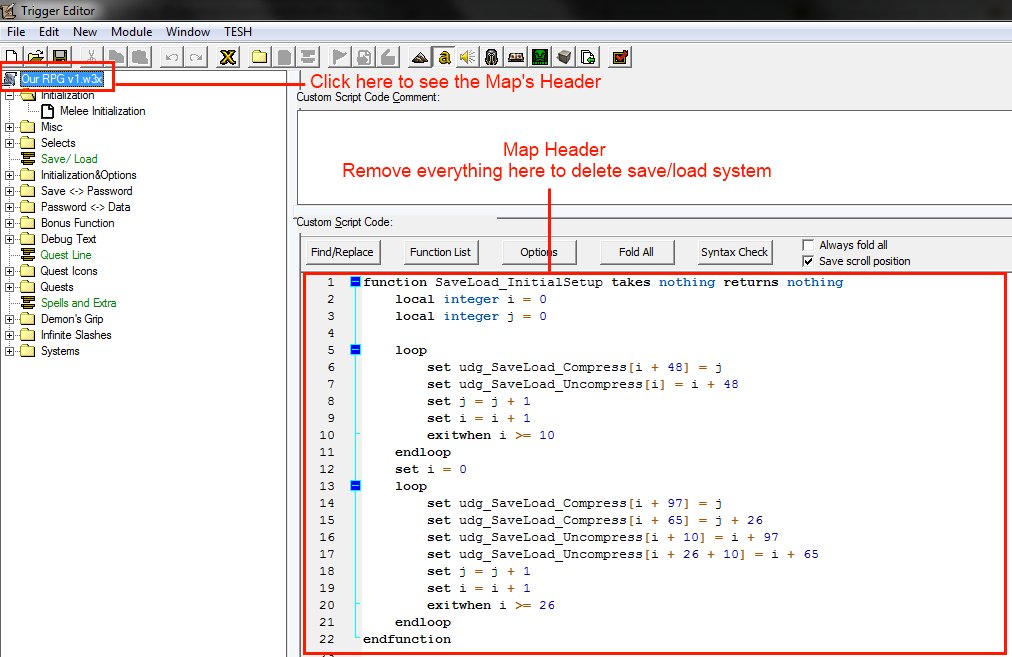Click the New Trigger Comment icon
This screenshot has width=1012, height=657.
[308, 57]
